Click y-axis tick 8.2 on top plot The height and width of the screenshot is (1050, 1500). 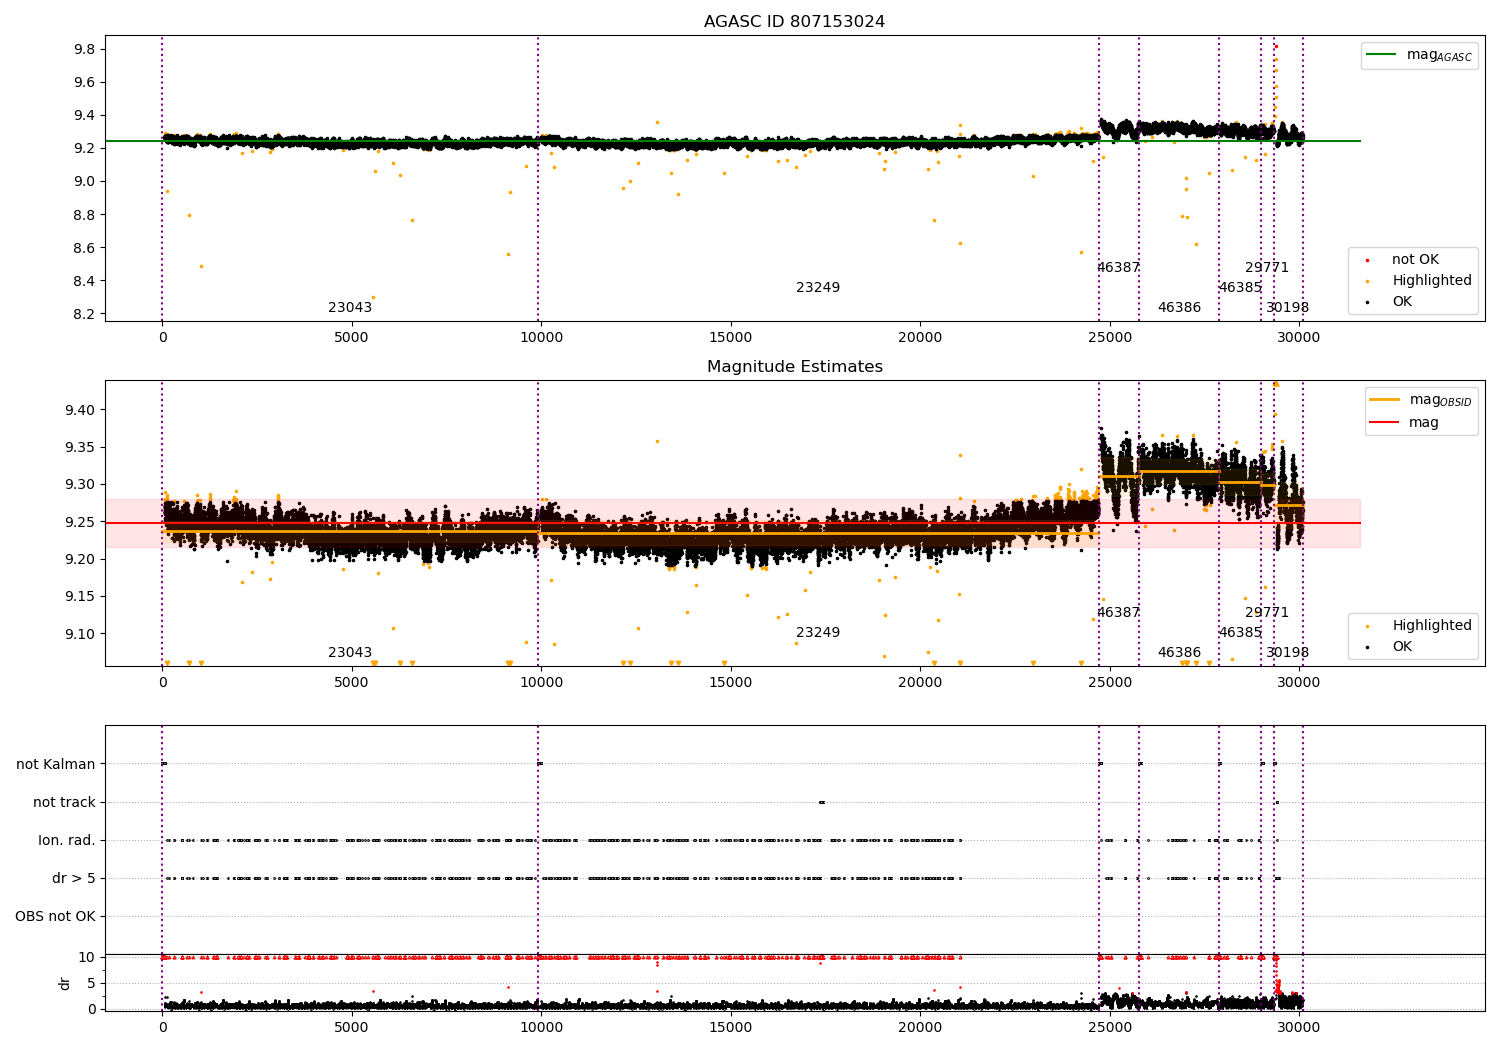click(85, 314)
